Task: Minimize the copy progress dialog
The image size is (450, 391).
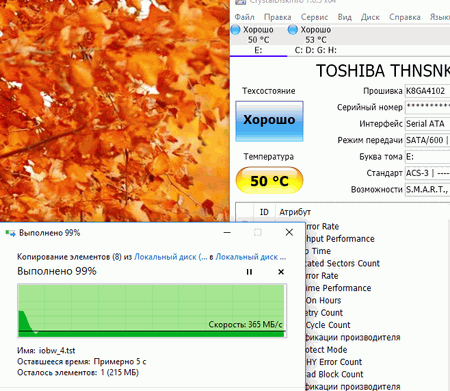Action: pyautogui.click(x=227, y=232)
